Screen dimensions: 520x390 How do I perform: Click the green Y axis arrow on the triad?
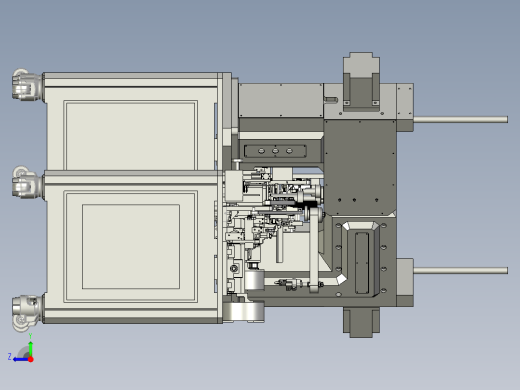pyautogui.click(x=30, y=349)
